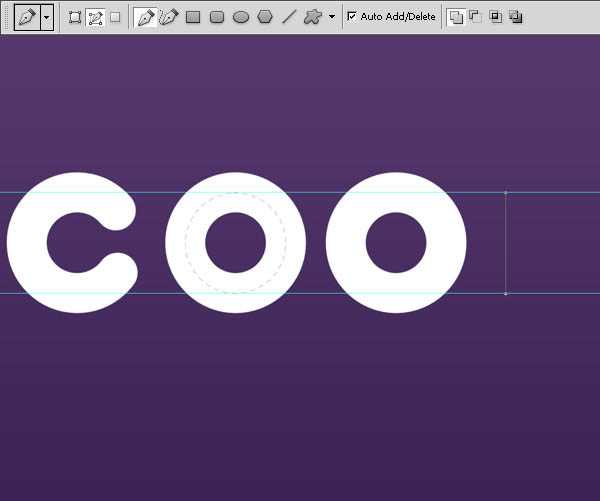Select the Rounded Rectangle tool
This screenshot has height=501, width=600.
217,17
